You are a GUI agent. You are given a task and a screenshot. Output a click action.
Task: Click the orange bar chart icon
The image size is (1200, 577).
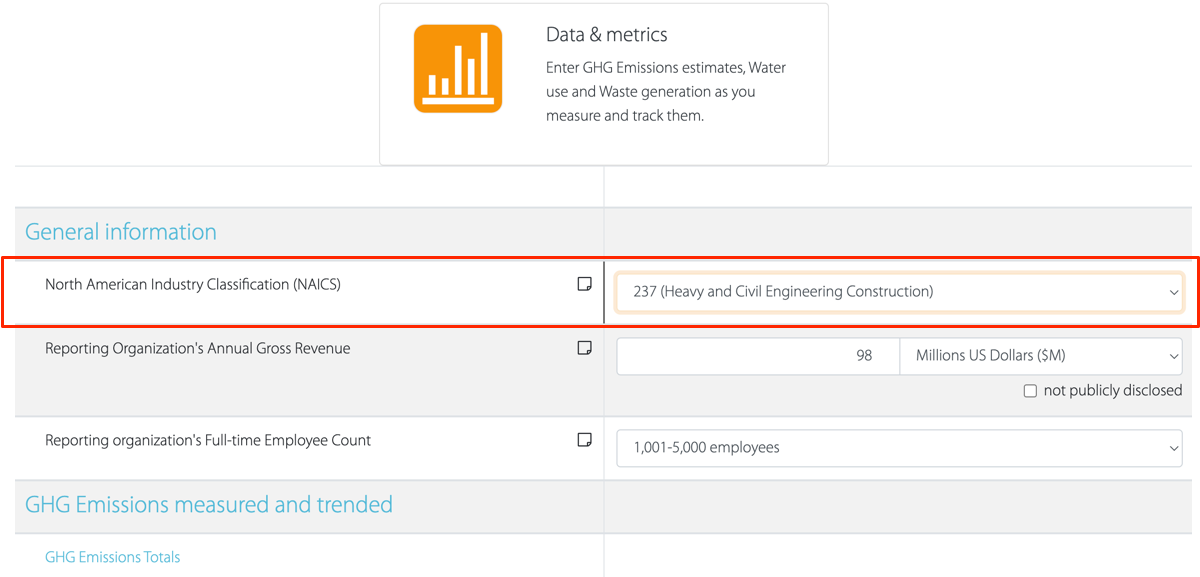[458, 69]
